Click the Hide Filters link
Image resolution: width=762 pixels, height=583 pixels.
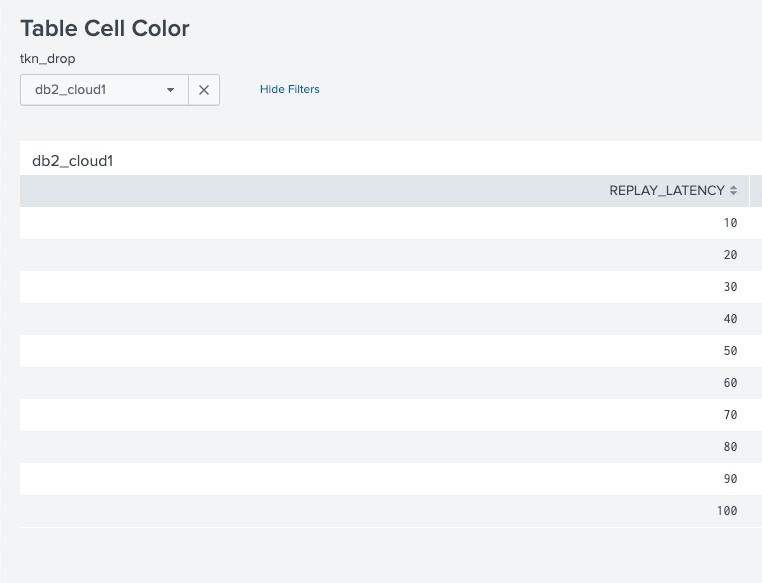289,90
